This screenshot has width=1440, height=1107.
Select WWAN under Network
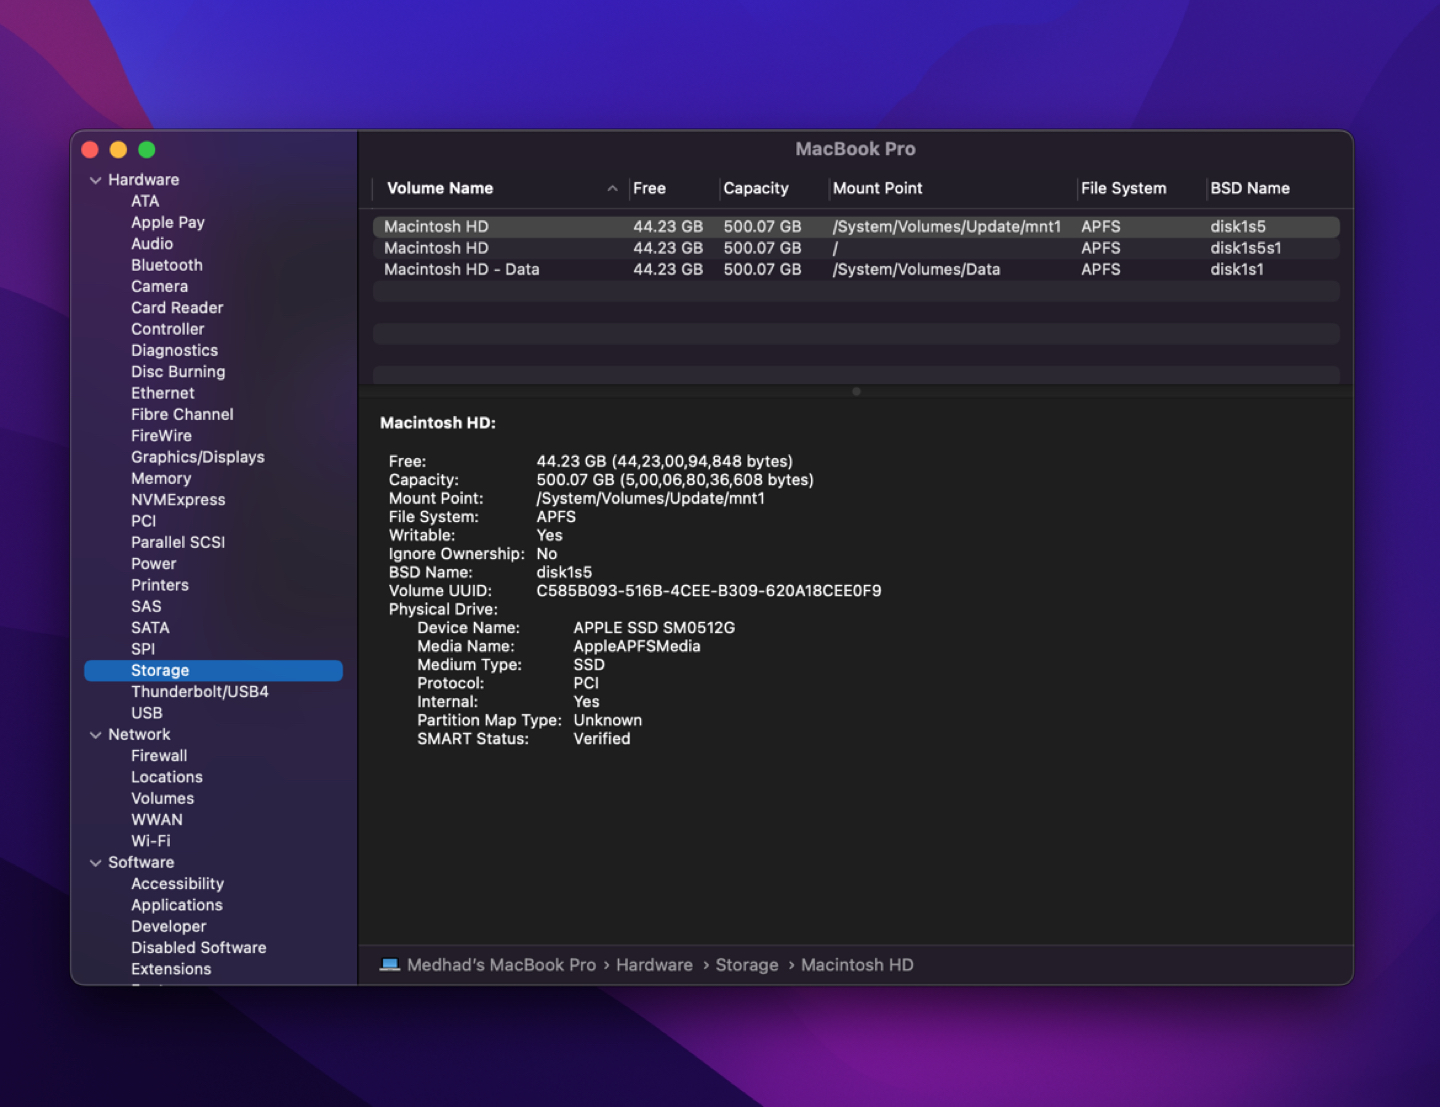157,820
